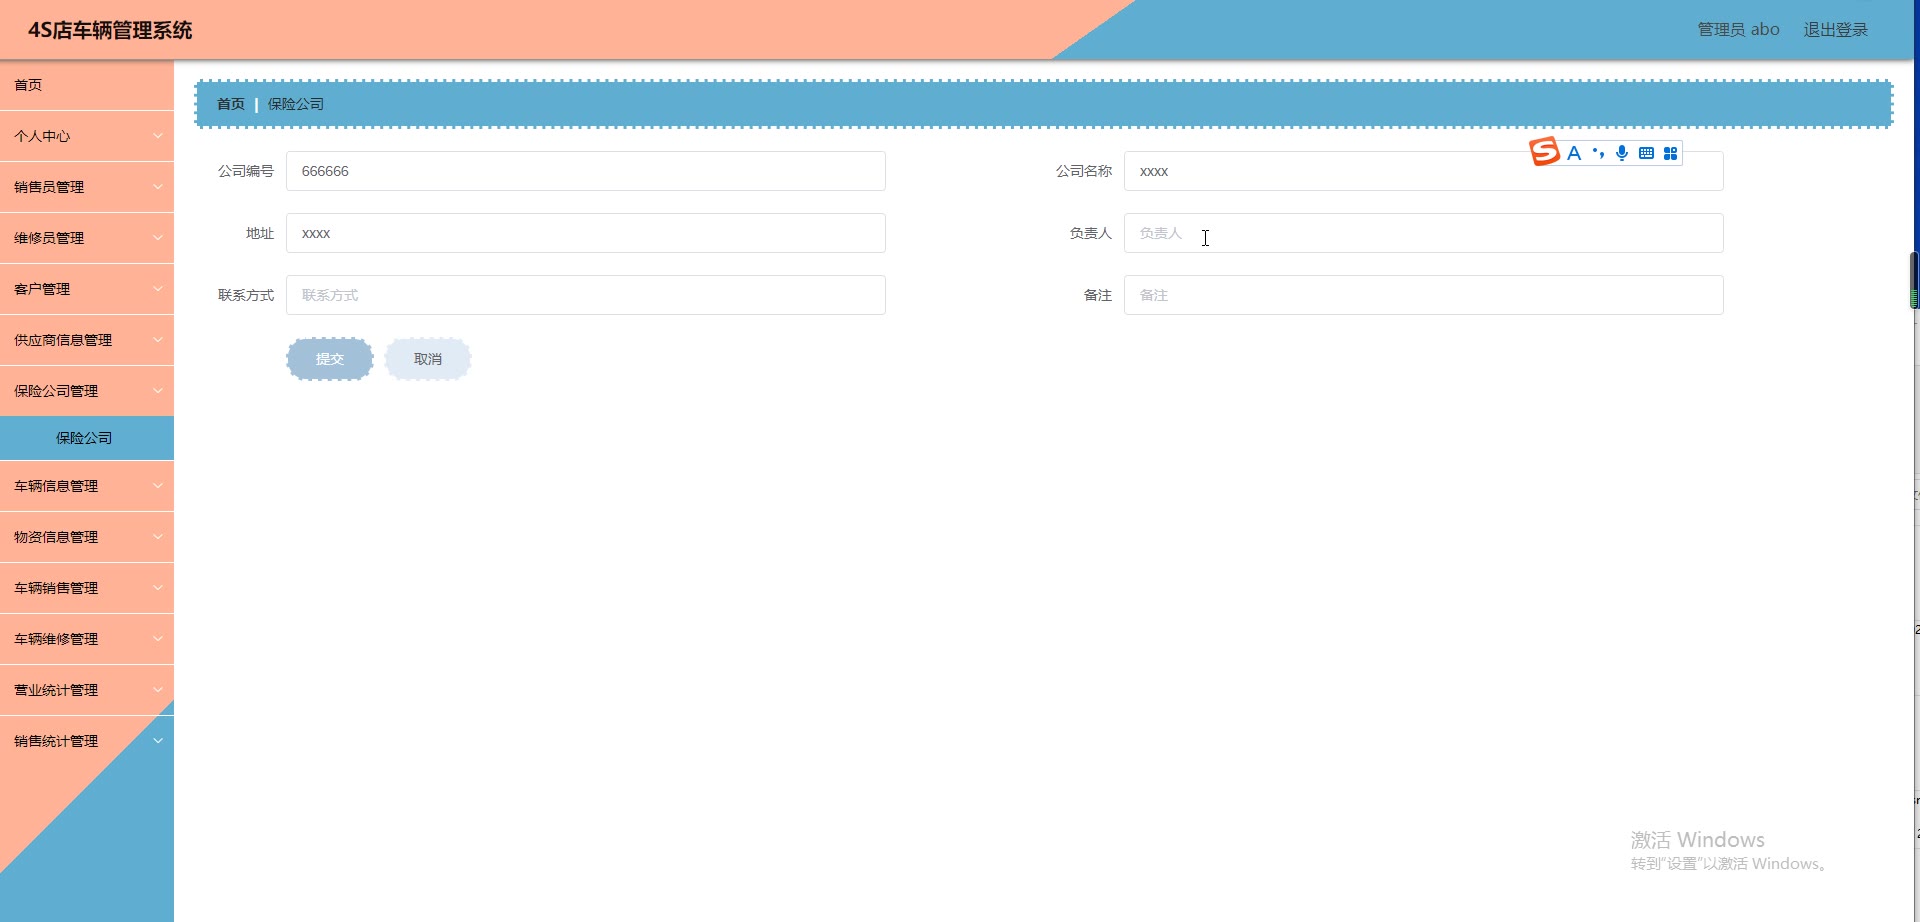Expand the 物资信息管理 chevron
Viewport: 1920px width, 922px height.
[158, 537]
